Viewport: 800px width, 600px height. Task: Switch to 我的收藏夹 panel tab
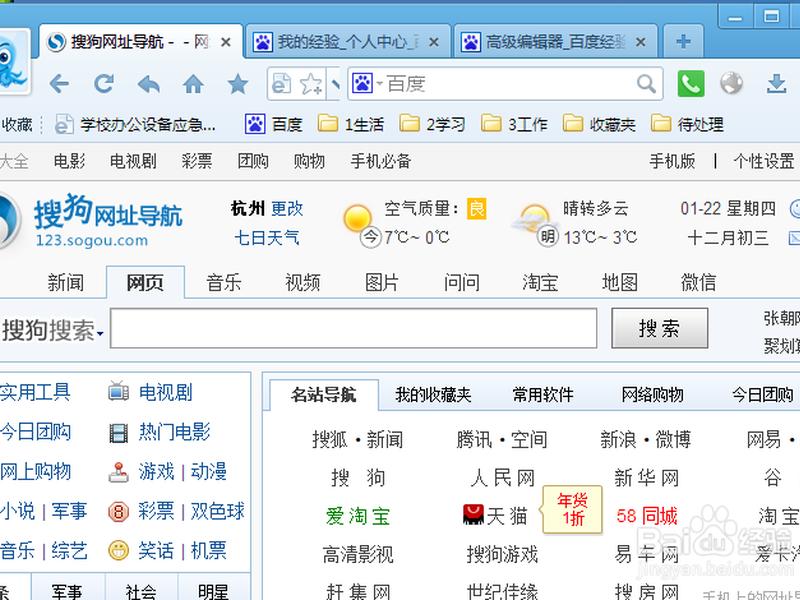[x=433, y=394]
